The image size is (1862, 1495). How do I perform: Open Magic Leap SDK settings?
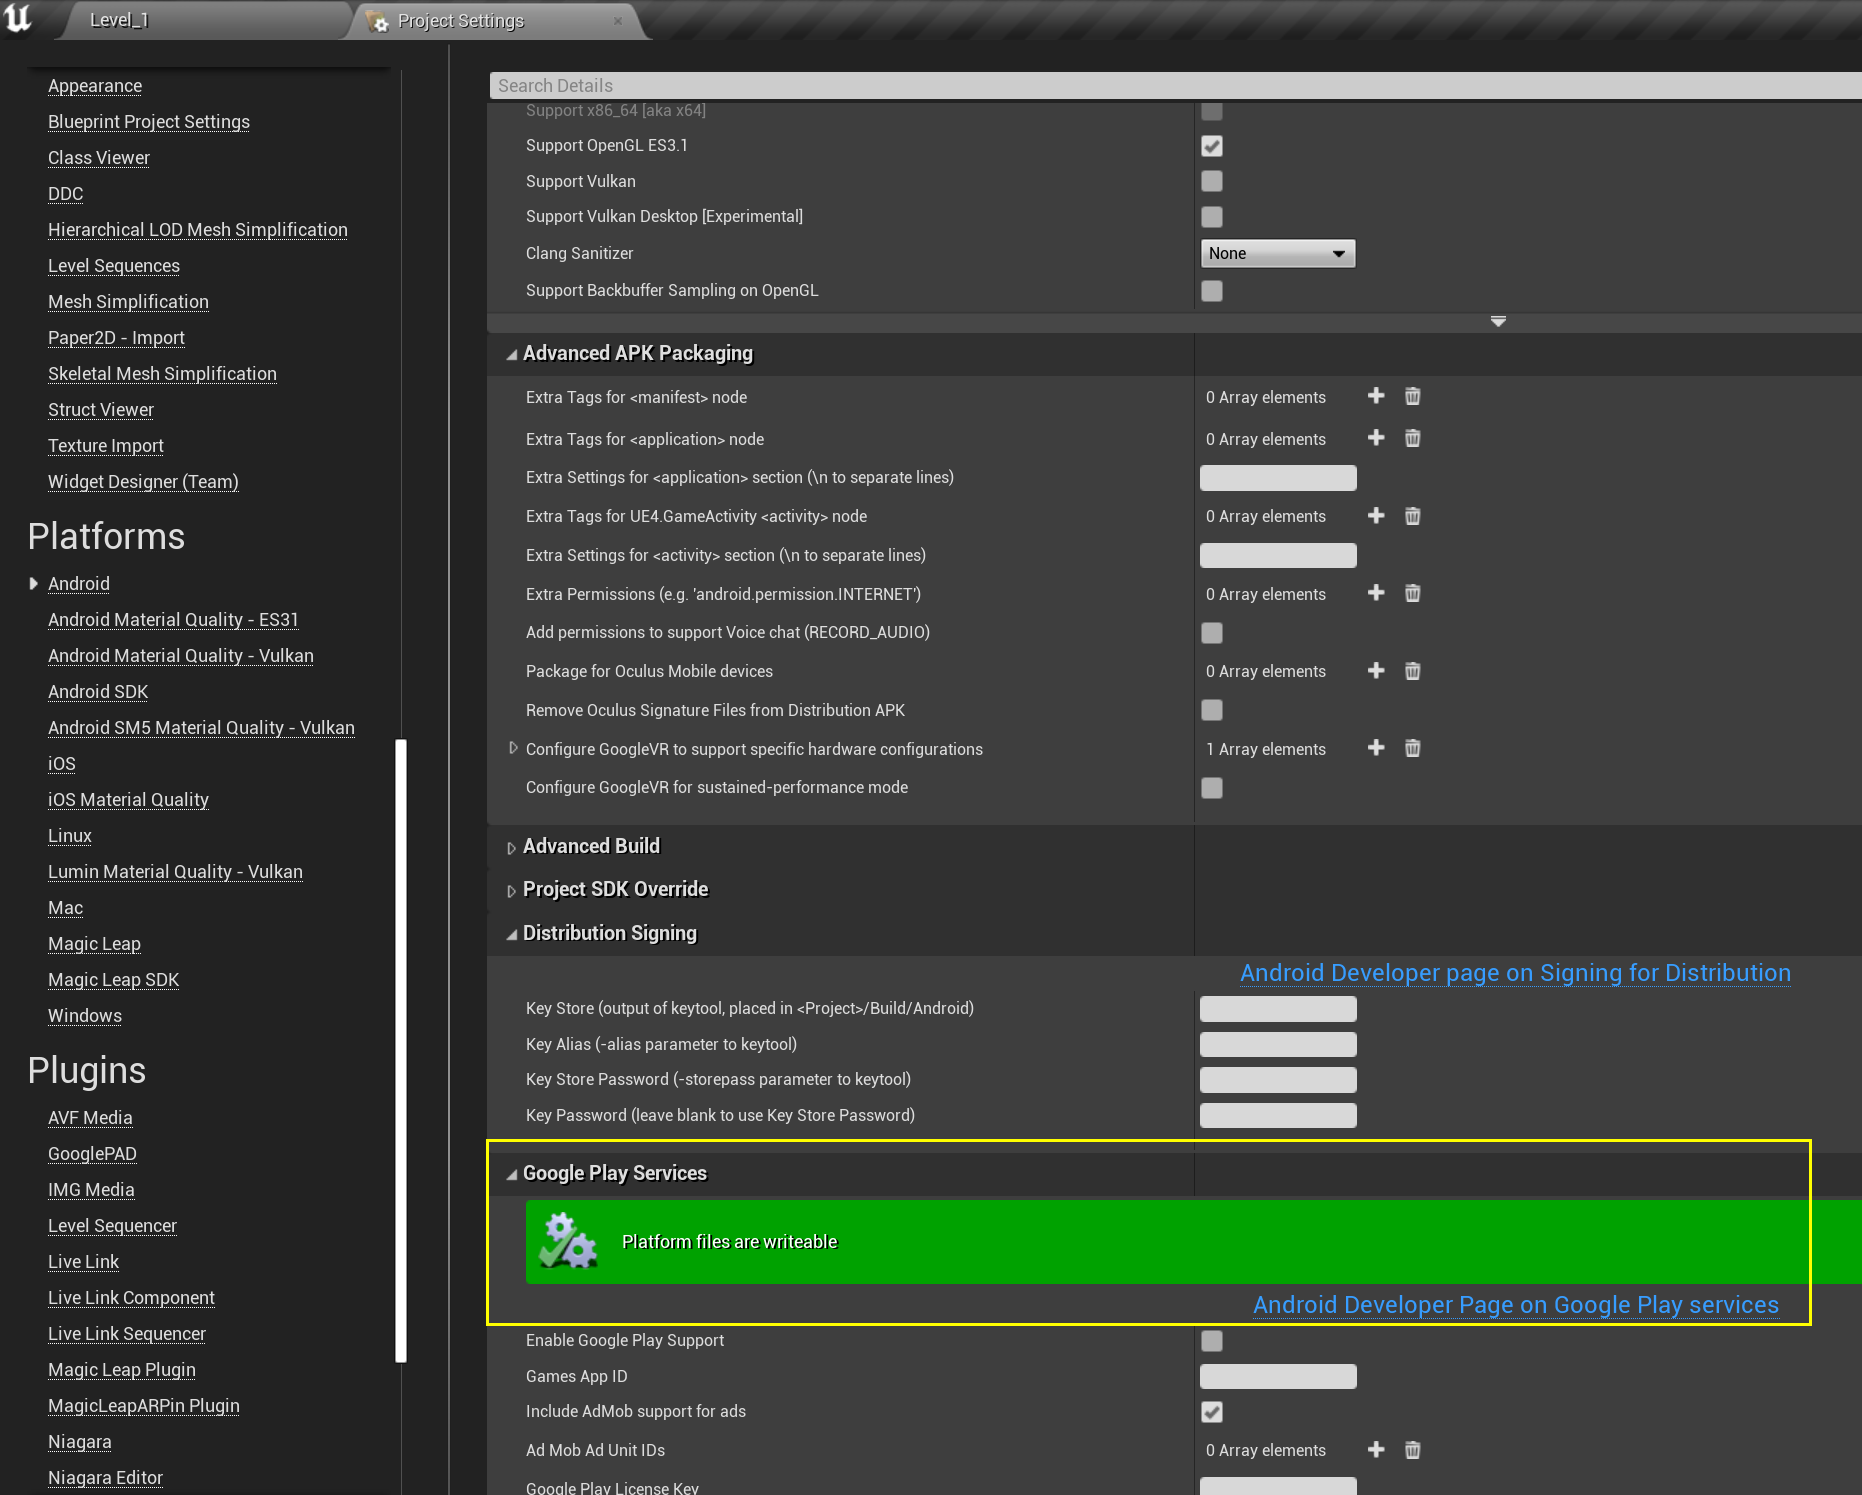tap(114, 980)
